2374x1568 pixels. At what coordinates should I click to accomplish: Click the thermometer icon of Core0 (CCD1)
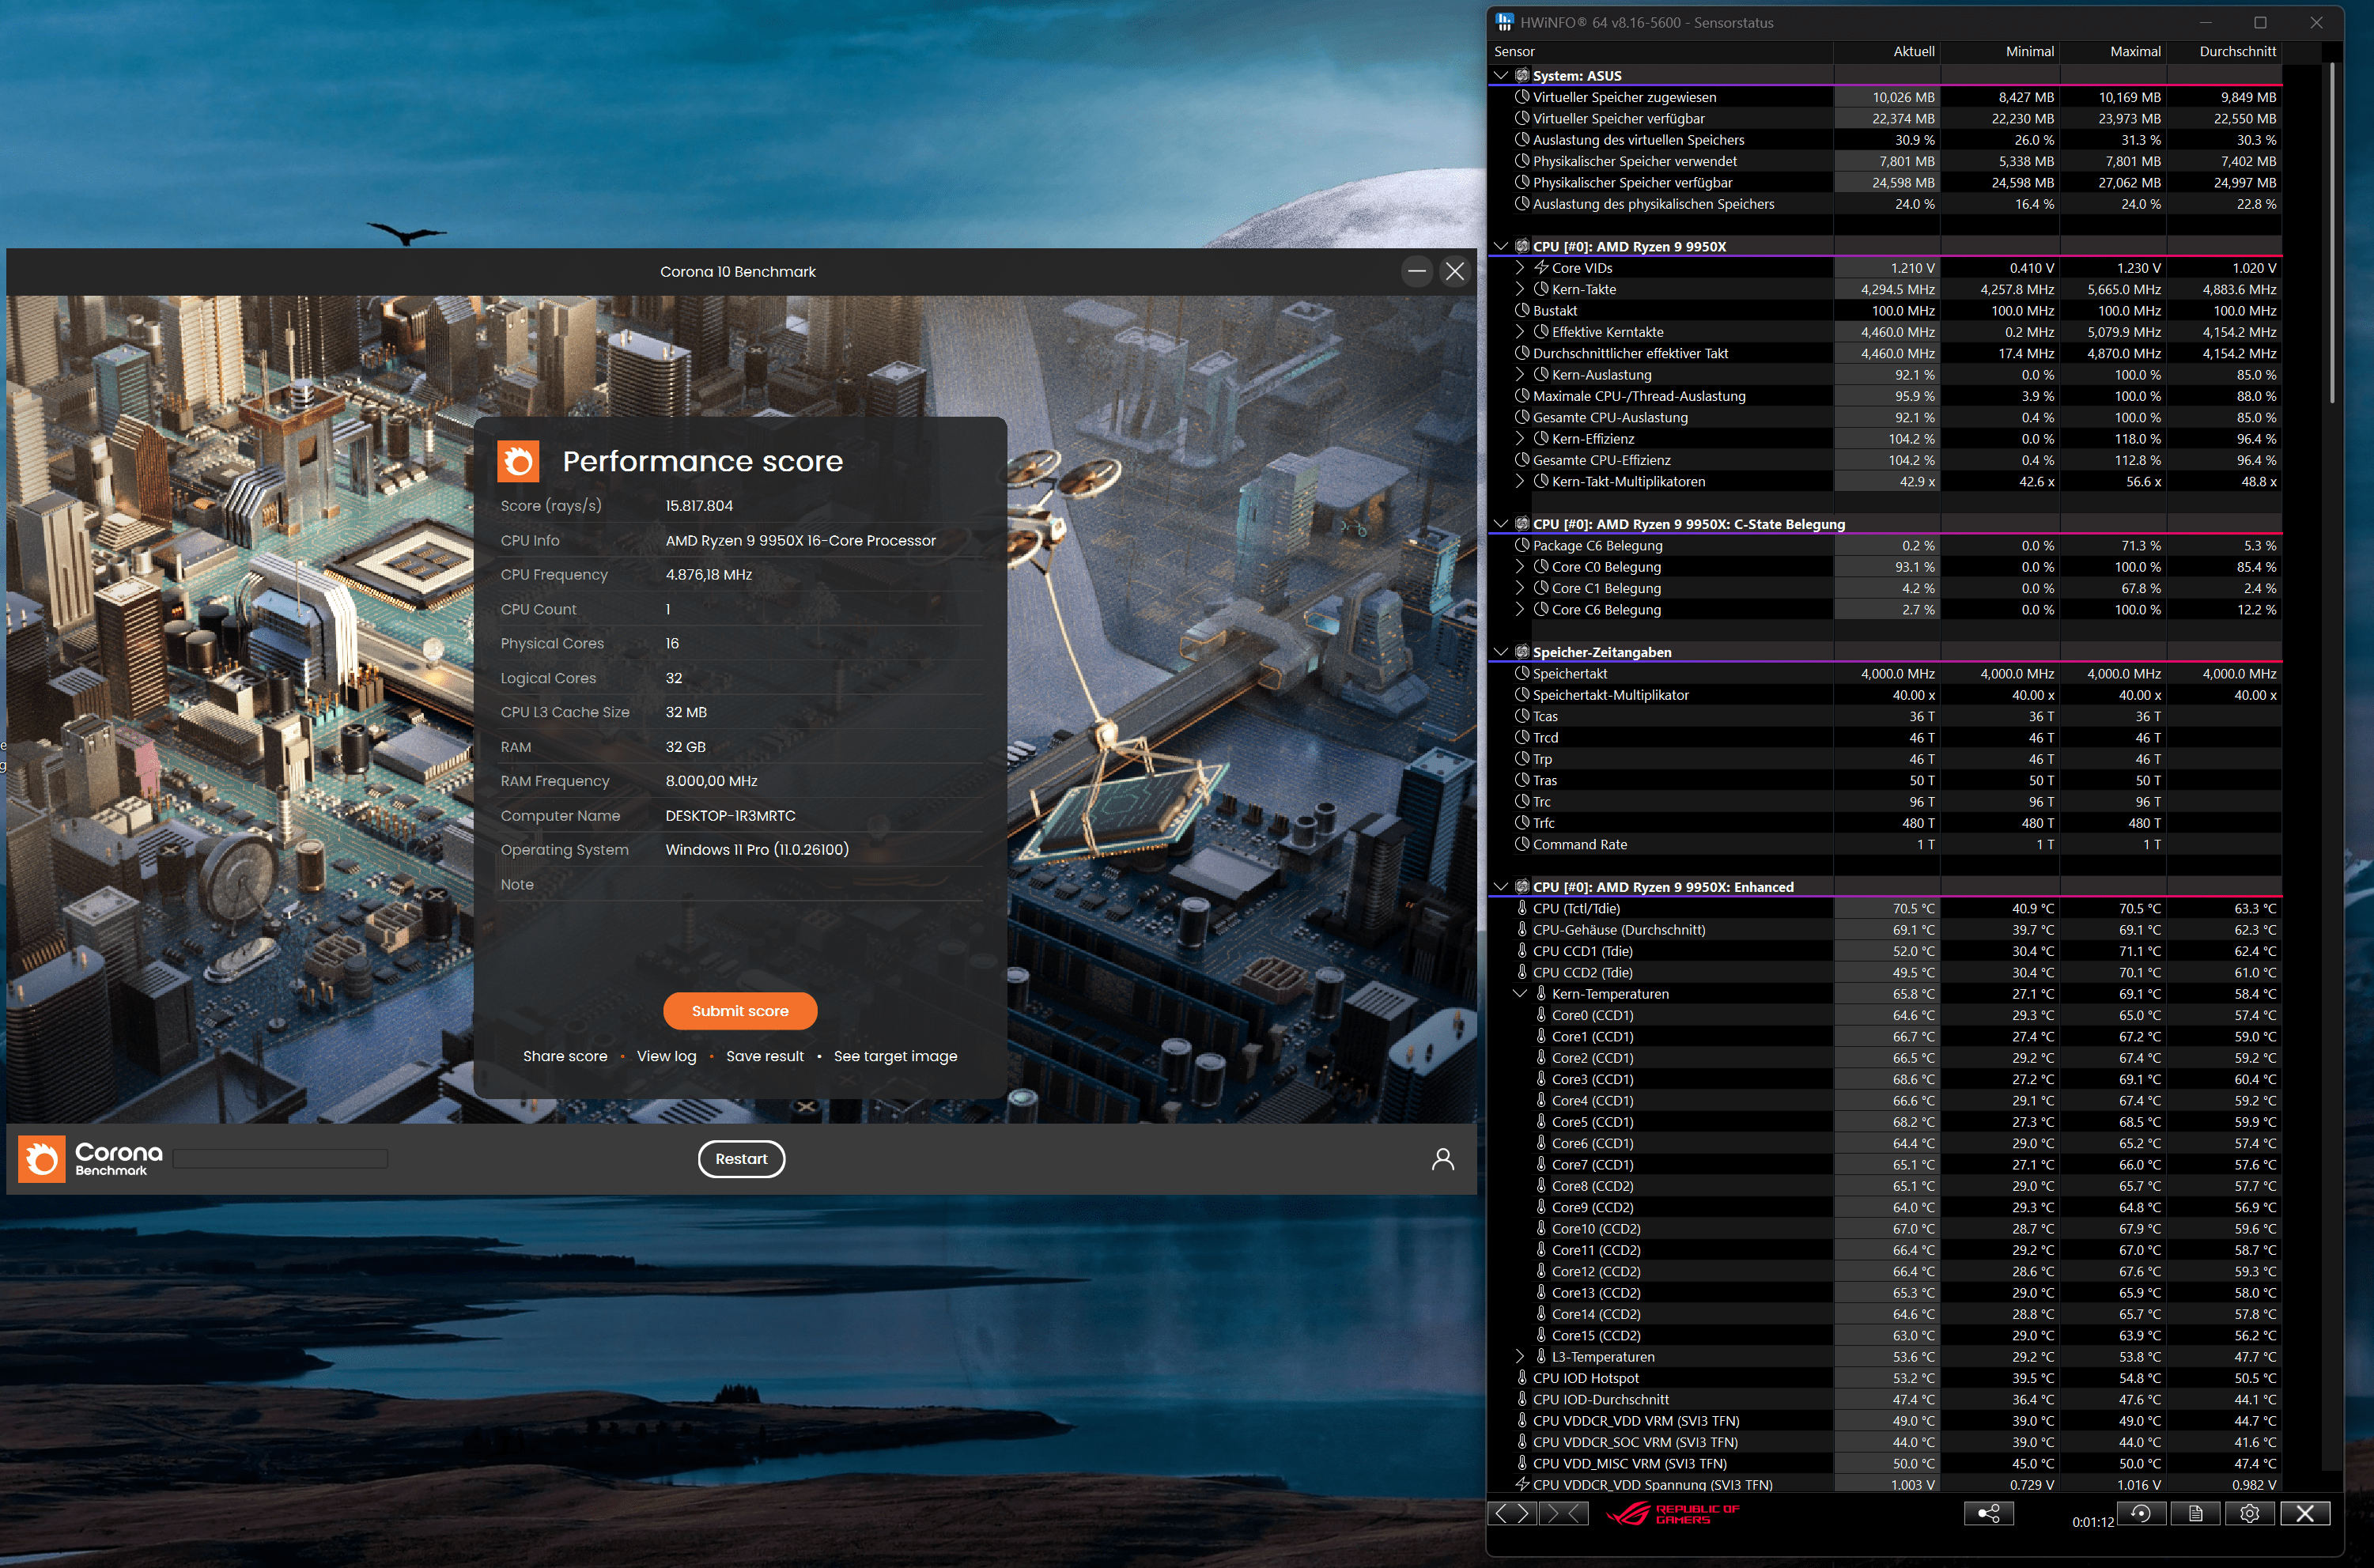coord(1541,1015)
